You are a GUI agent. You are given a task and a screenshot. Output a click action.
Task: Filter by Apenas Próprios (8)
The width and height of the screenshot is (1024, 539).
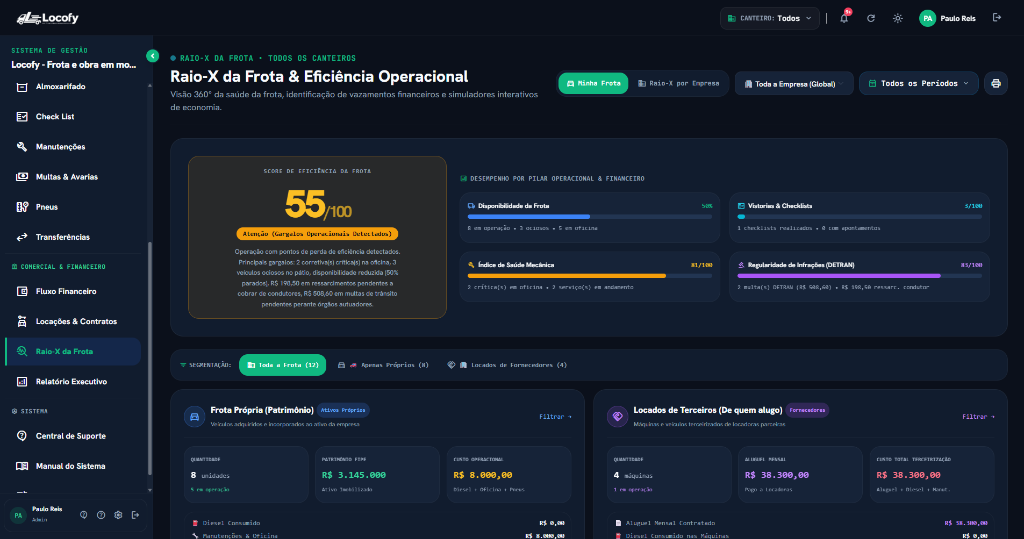coord(383,365)
